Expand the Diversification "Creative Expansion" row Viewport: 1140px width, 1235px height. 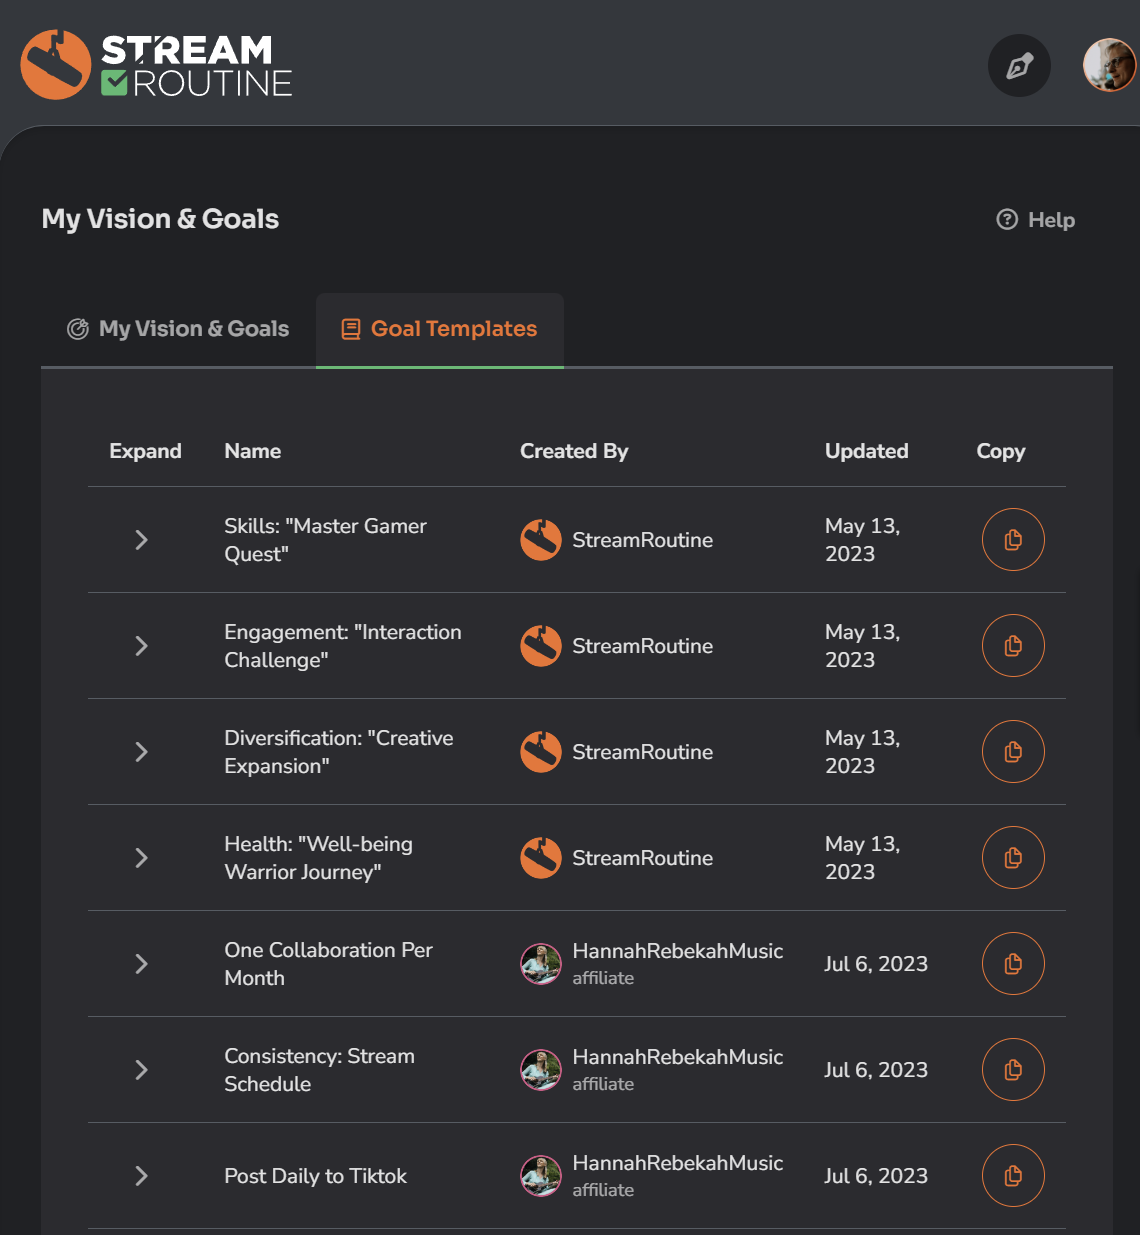pos(141,752)
